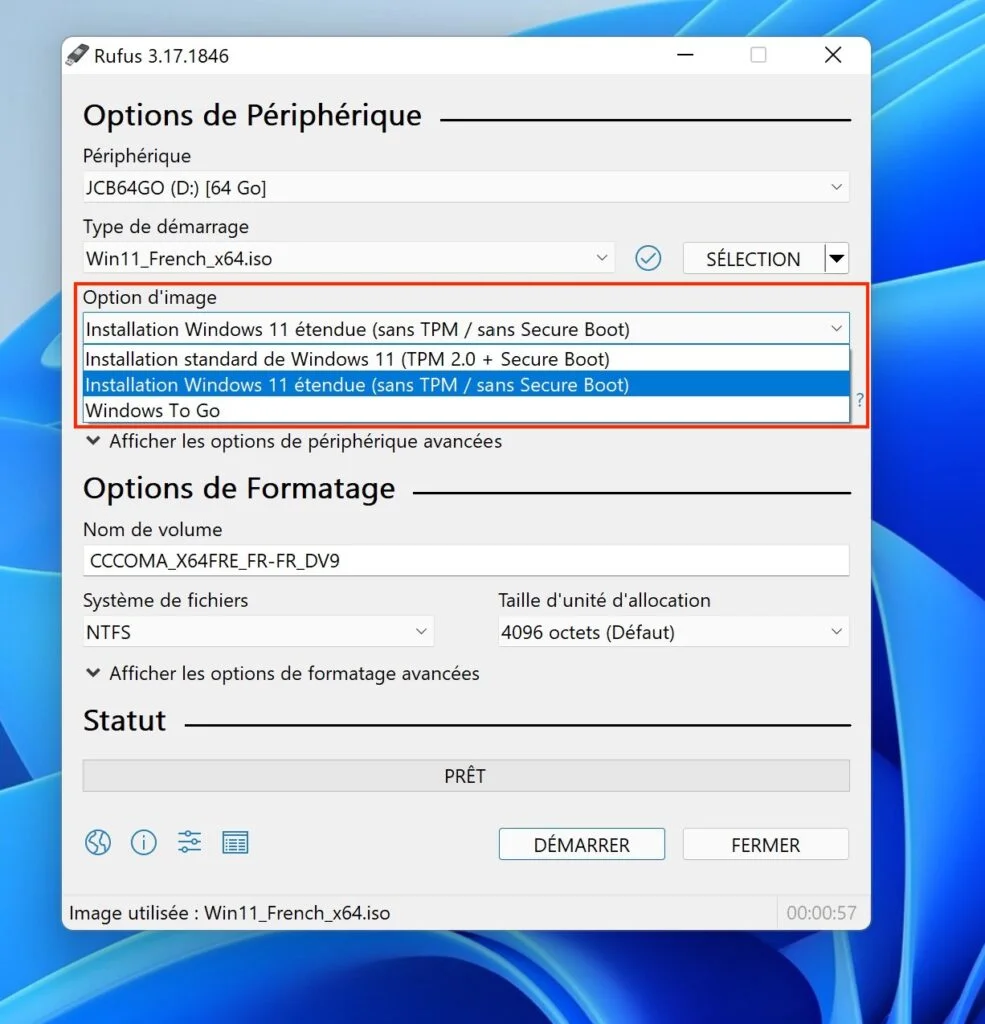Expand Afficher les options de périphérique avancées
This screenshot has height=1024, width=985.
294,441
